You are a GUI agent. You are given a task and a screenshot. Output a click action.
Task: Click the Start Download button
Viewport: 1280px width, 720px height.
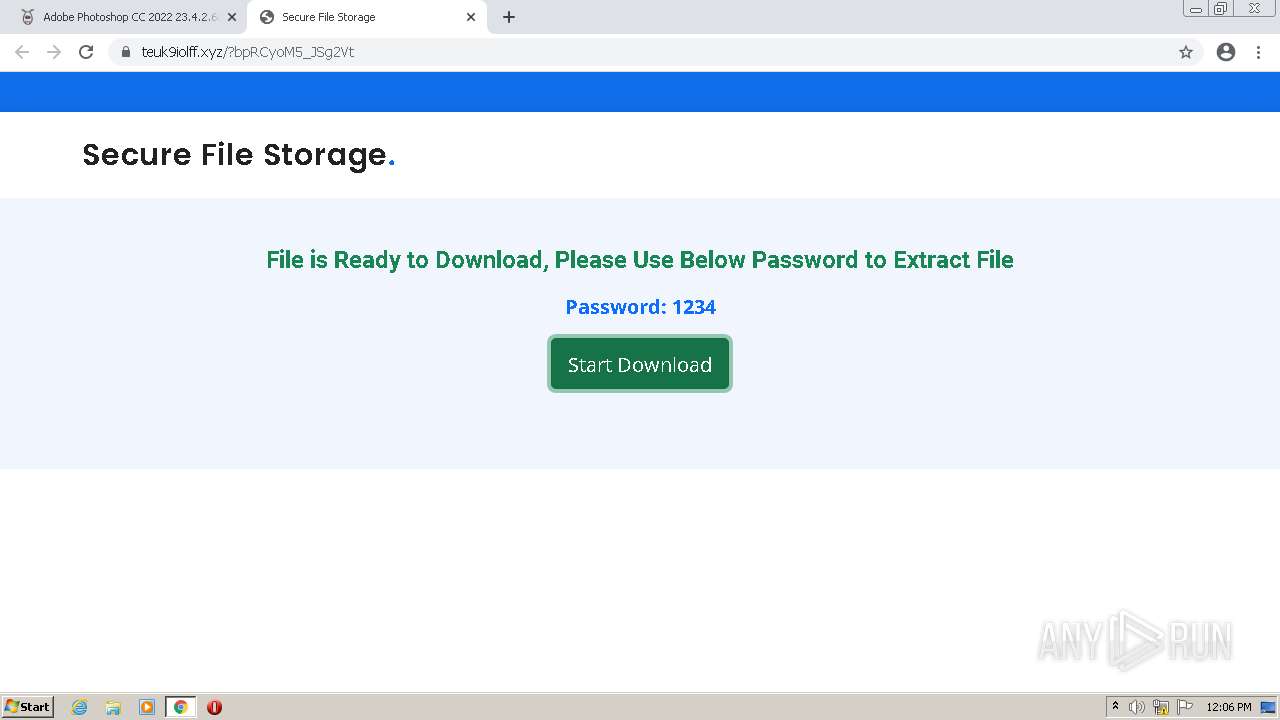(x=640, y=364)
